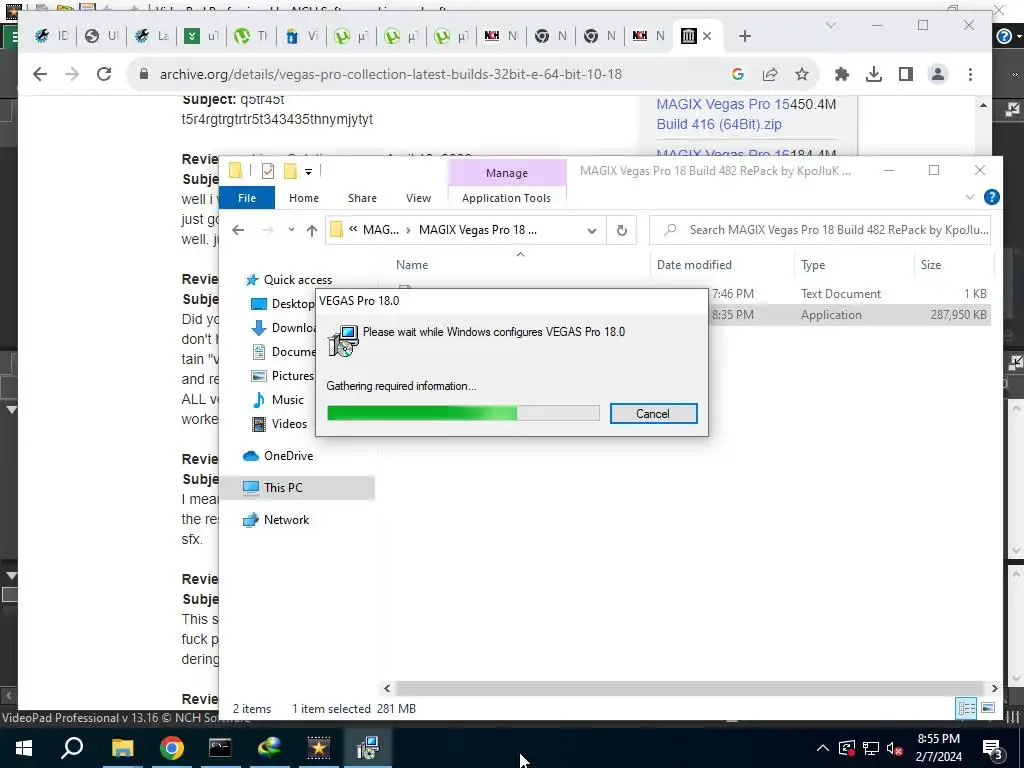Switch to the View ribbon tab
1024x768 pixels.
tap(418, 198)
